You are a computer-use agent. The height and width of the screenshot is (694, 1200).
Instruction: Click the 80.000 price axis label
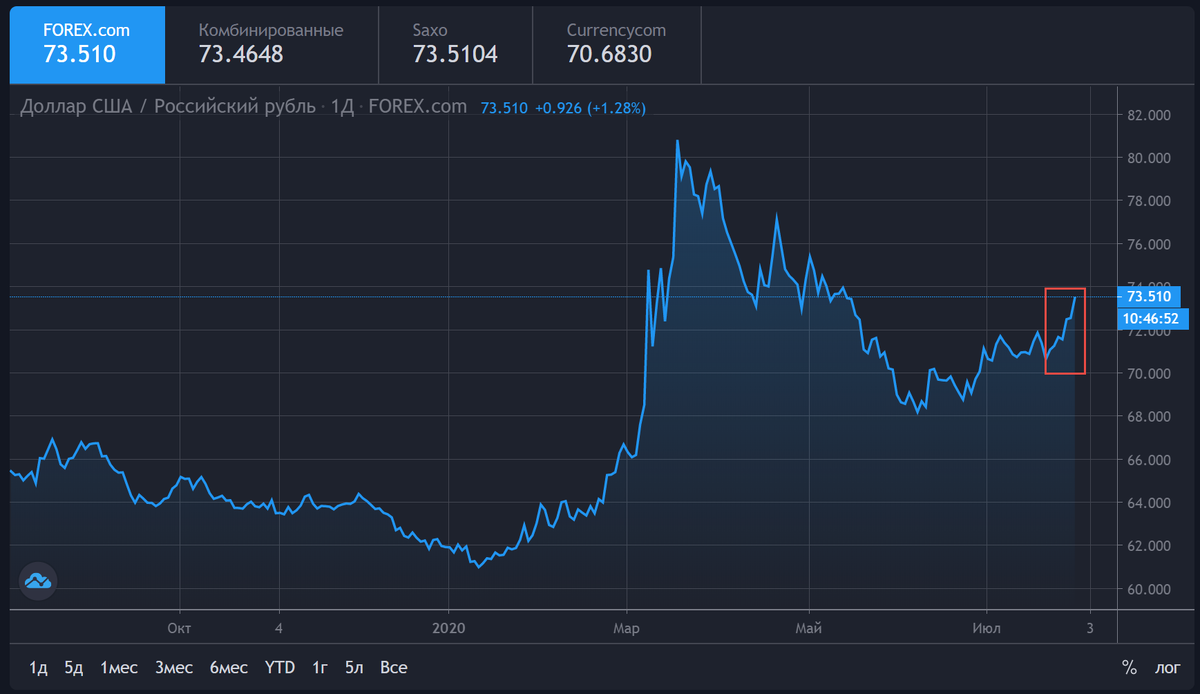[1148, 158]
